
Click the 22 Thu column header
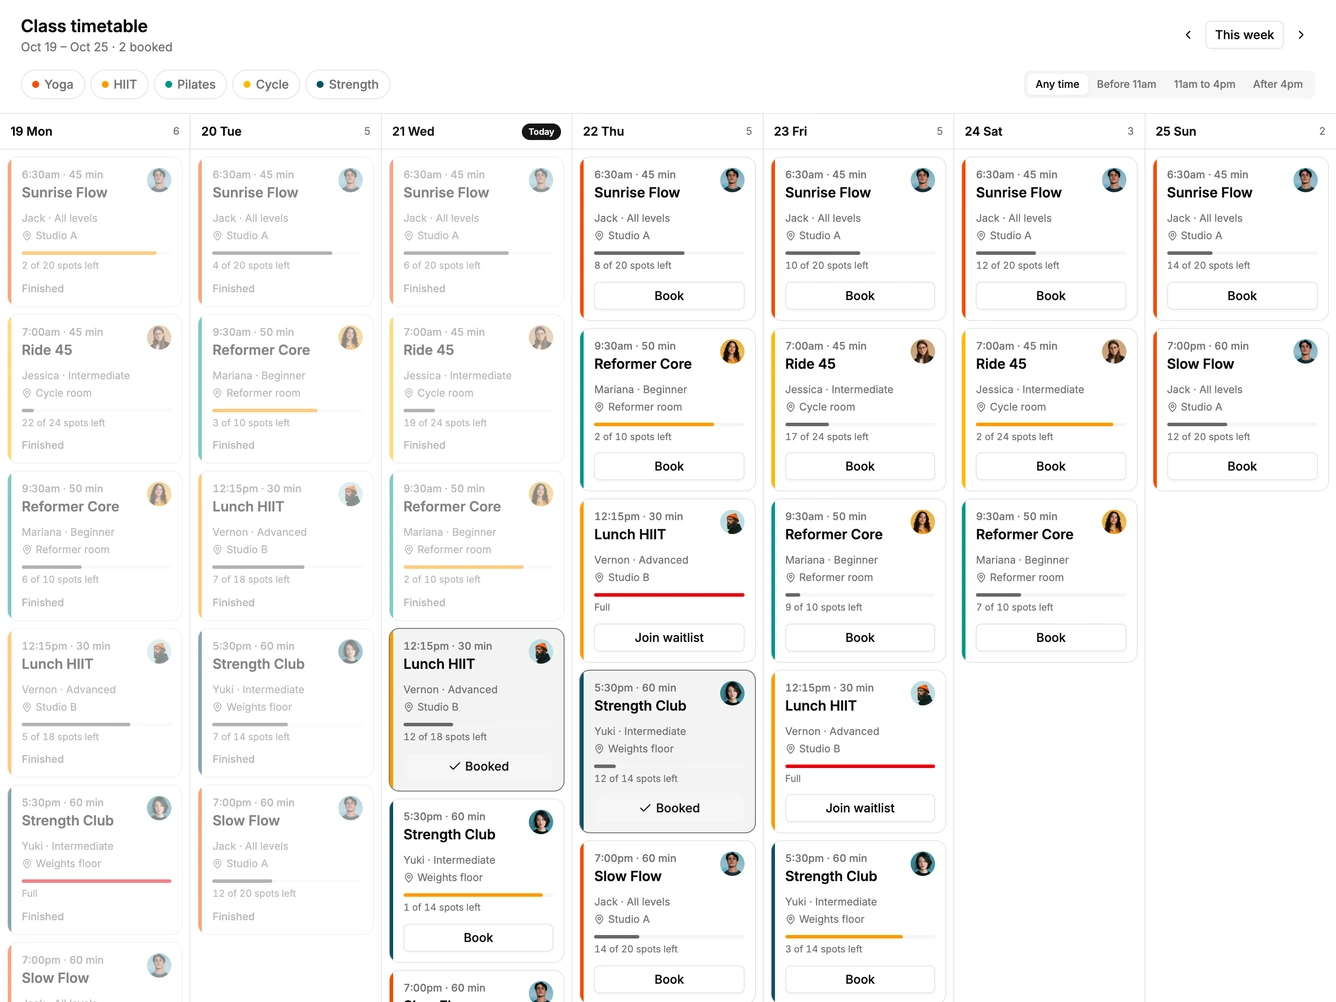(667, 131)
